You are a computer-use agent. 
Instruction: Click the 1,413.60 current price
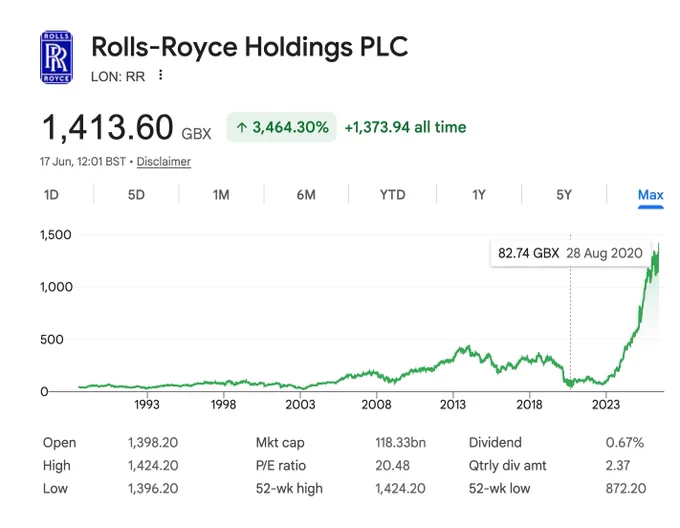[x=108, y=127]
